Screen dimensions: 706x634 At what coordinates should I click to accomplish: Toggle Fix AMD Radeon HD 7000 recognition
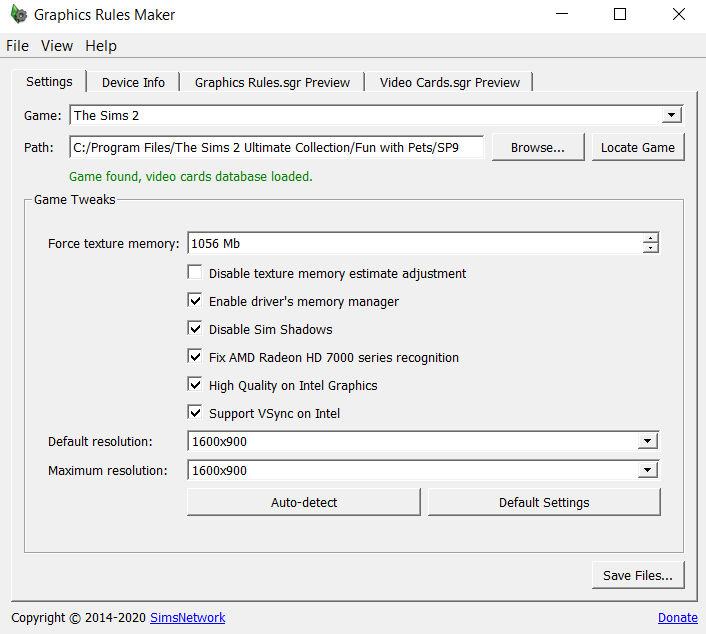coord(195,357)
